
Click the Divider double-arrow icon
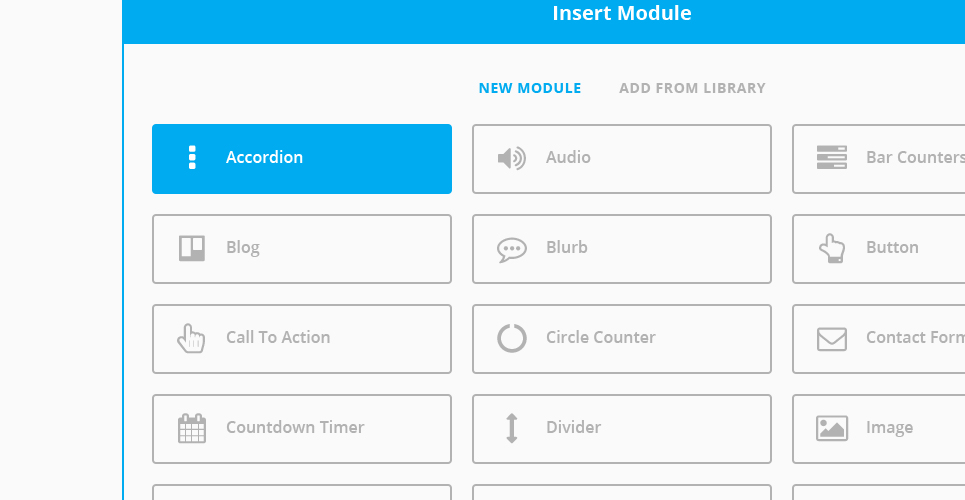coord(511,429)
